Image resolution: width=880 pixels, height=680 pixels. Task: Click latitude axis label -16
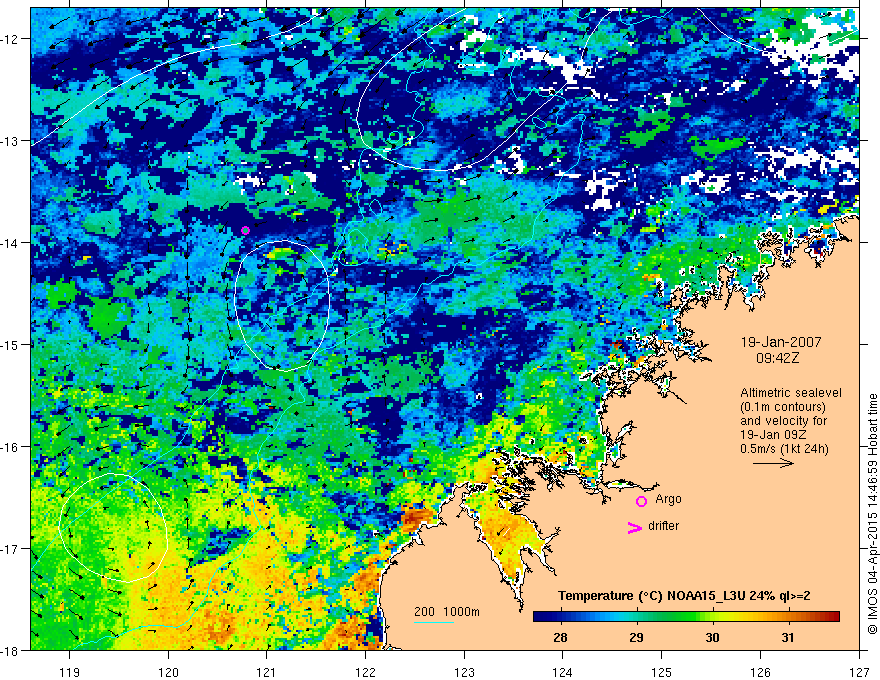(11, 447)
